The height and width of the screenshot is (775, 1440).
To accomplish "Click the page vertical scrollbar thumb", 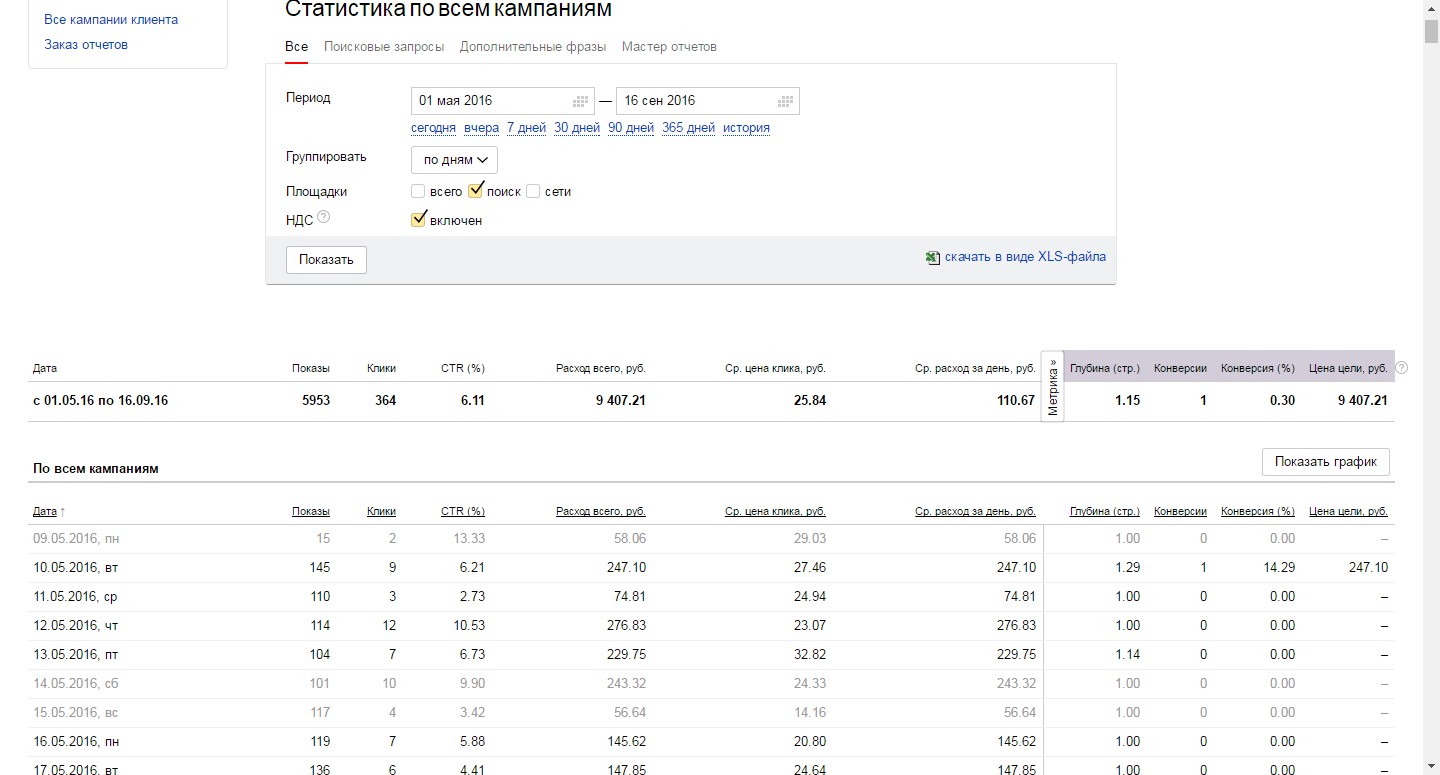I will [1432, 30].
